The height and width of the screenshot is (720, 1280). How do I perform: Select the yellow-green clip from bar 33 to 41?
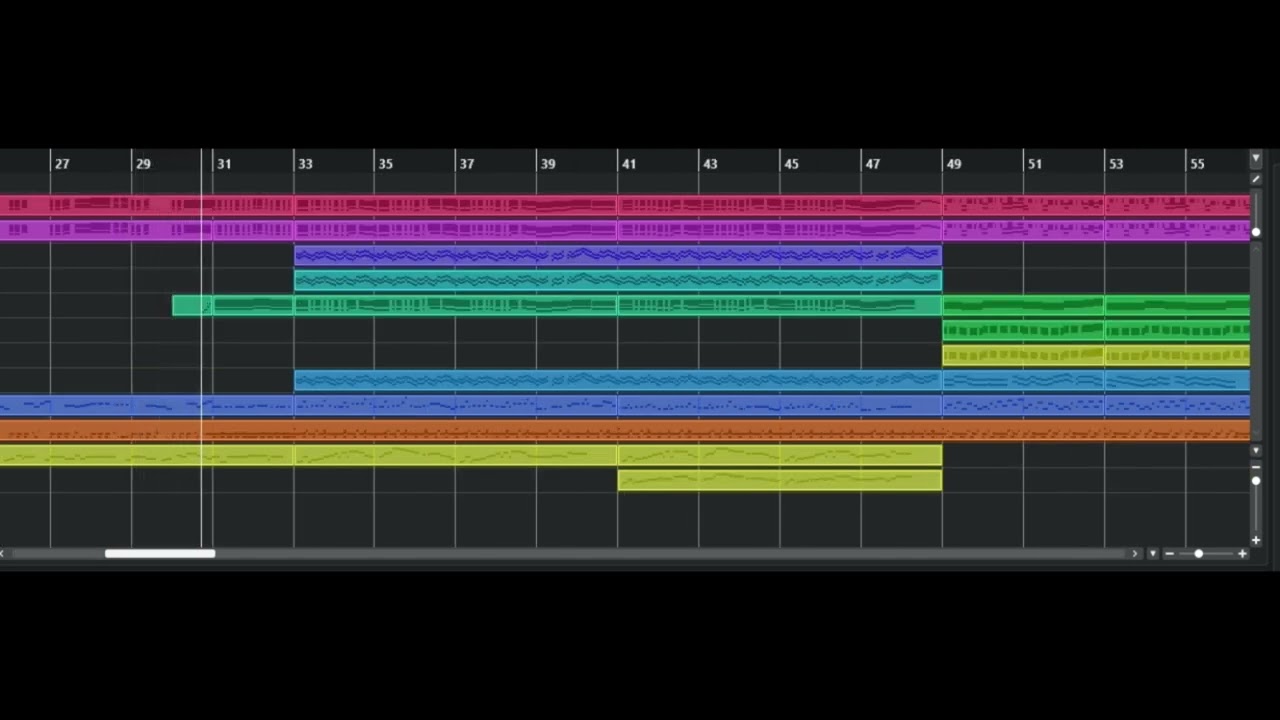click(x=455, y=455)
